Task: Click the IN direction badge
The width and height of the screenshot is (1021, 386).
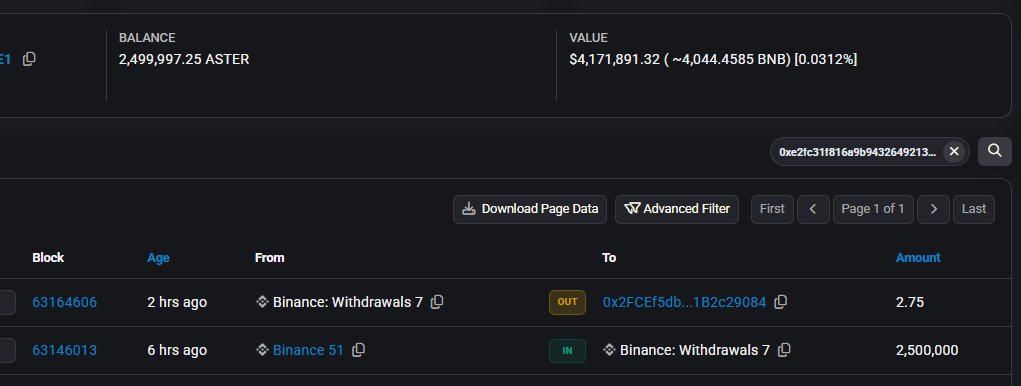Action: [567, 351]
